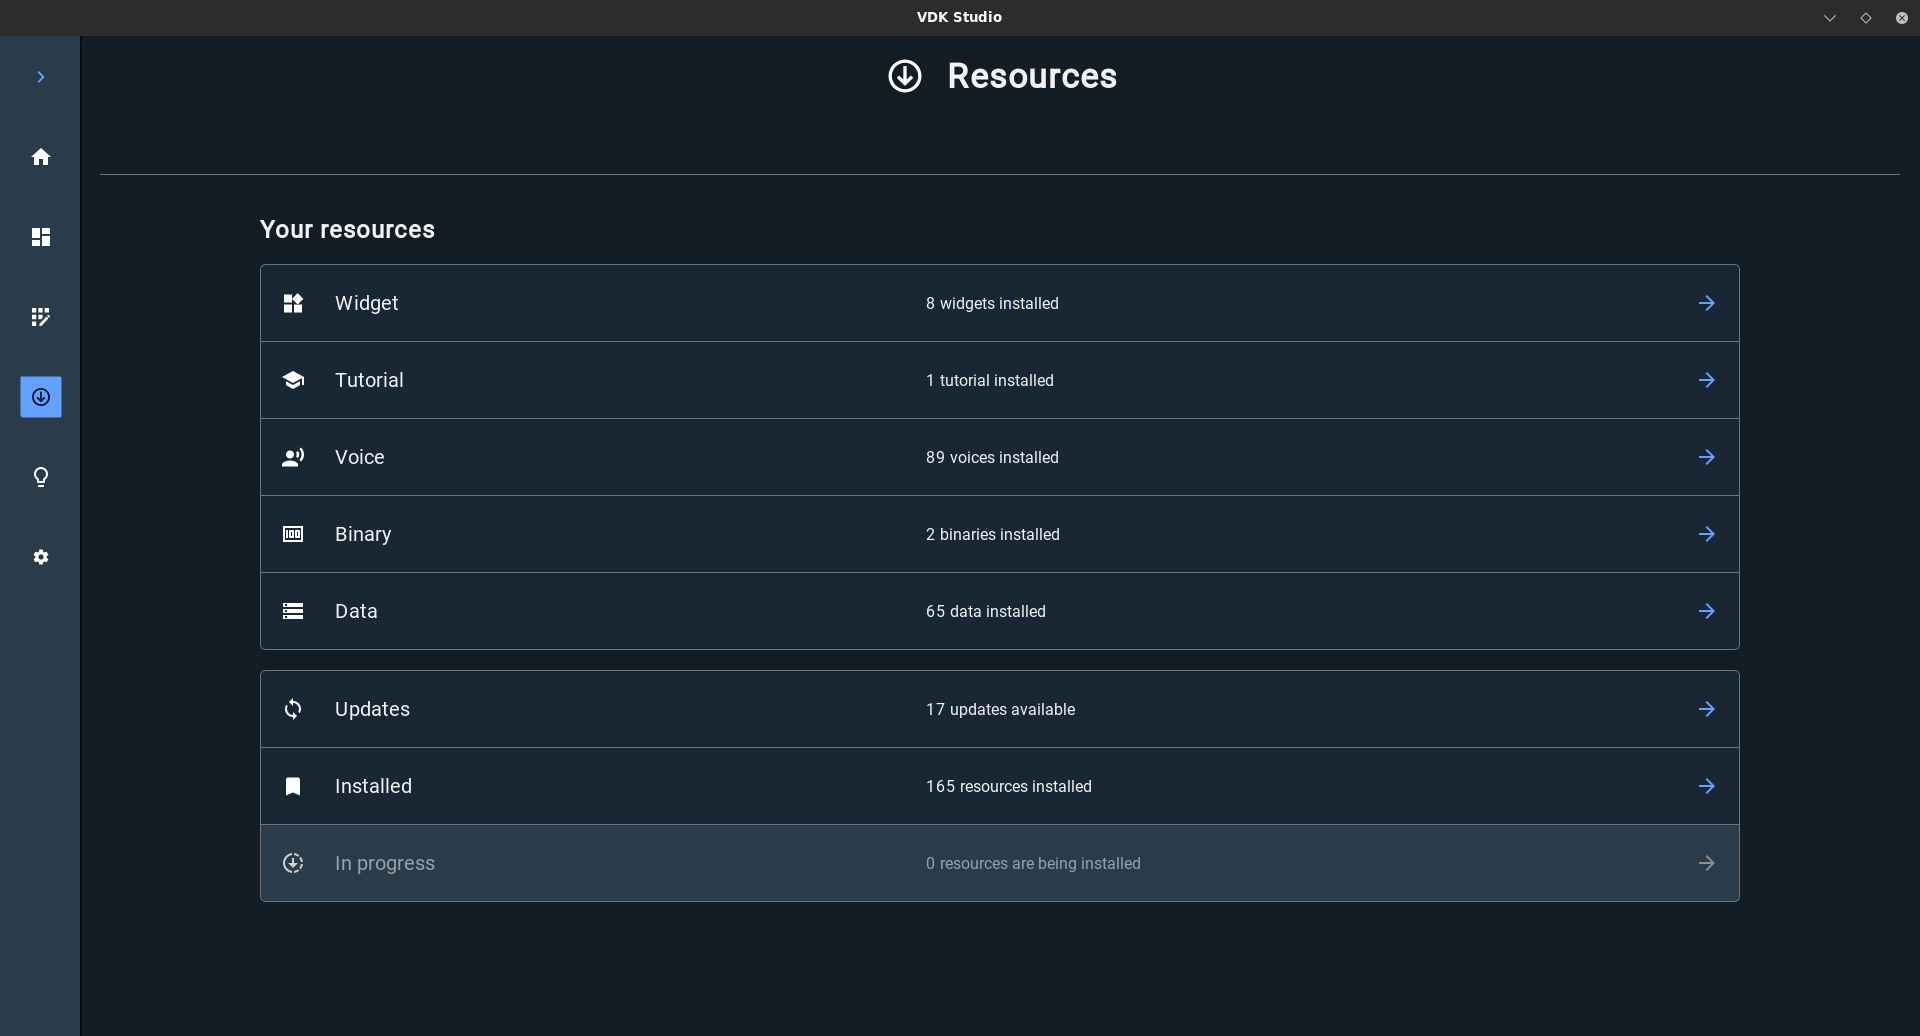Go to Home in the sidebar
Image resolution: width=1920 pixels, height=1036 pixels.
41,157
